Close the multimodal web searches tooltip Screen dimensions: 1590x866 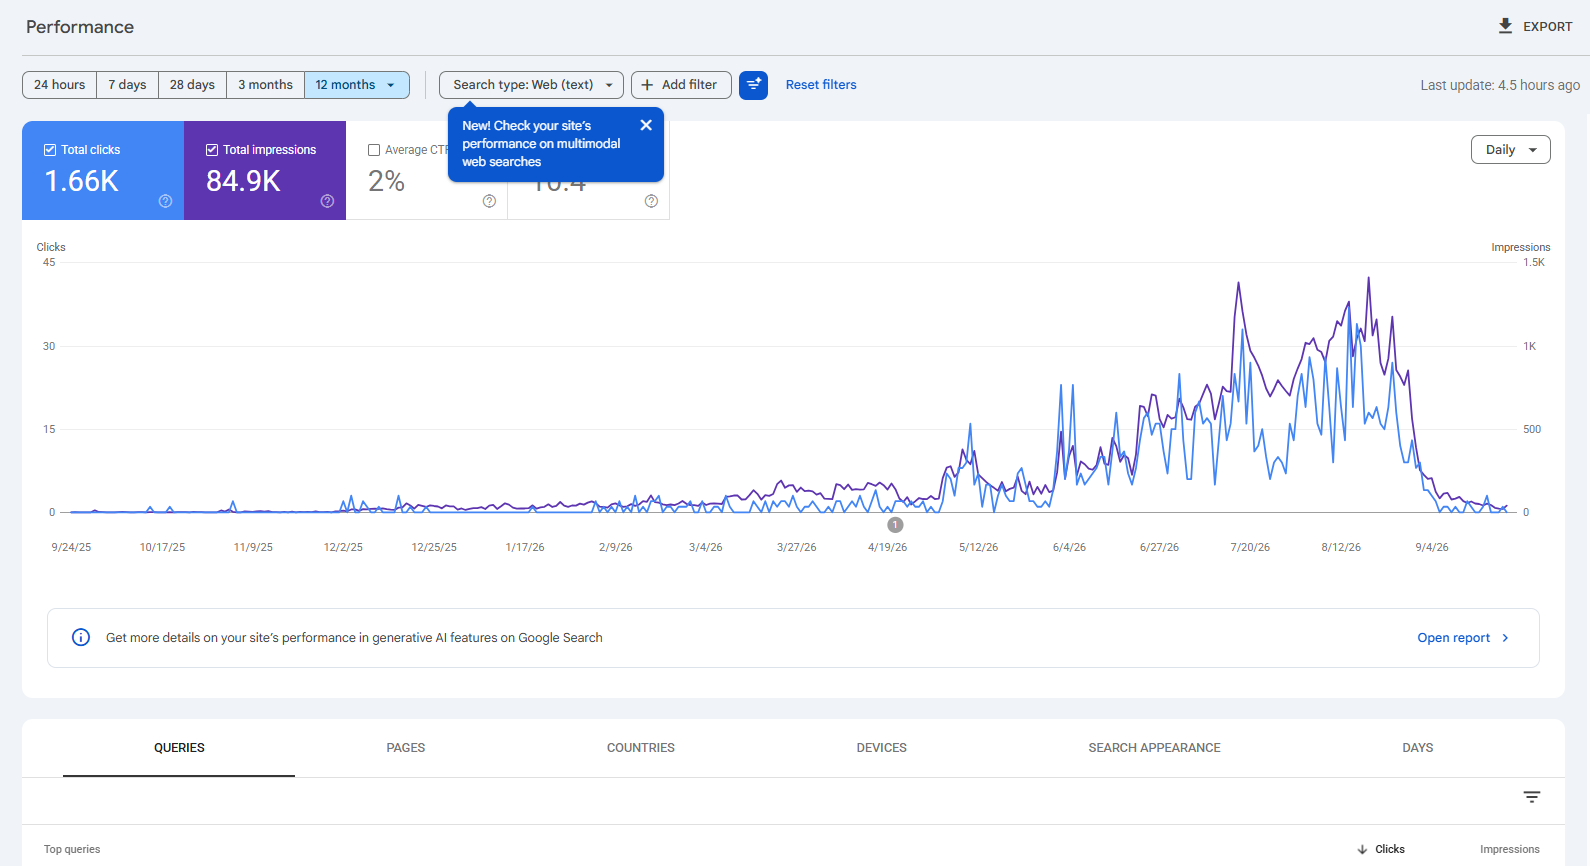tap(646, 125)
